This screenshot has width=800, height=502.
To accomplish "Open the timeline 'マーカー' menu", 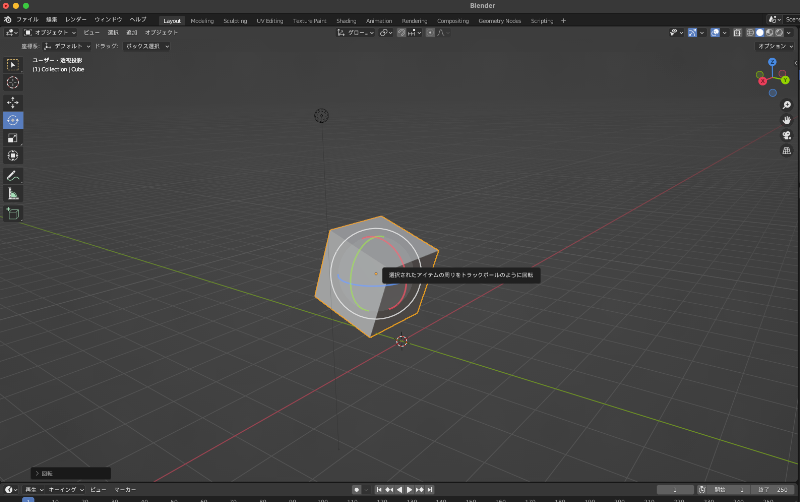I will (x=125, y=490).
